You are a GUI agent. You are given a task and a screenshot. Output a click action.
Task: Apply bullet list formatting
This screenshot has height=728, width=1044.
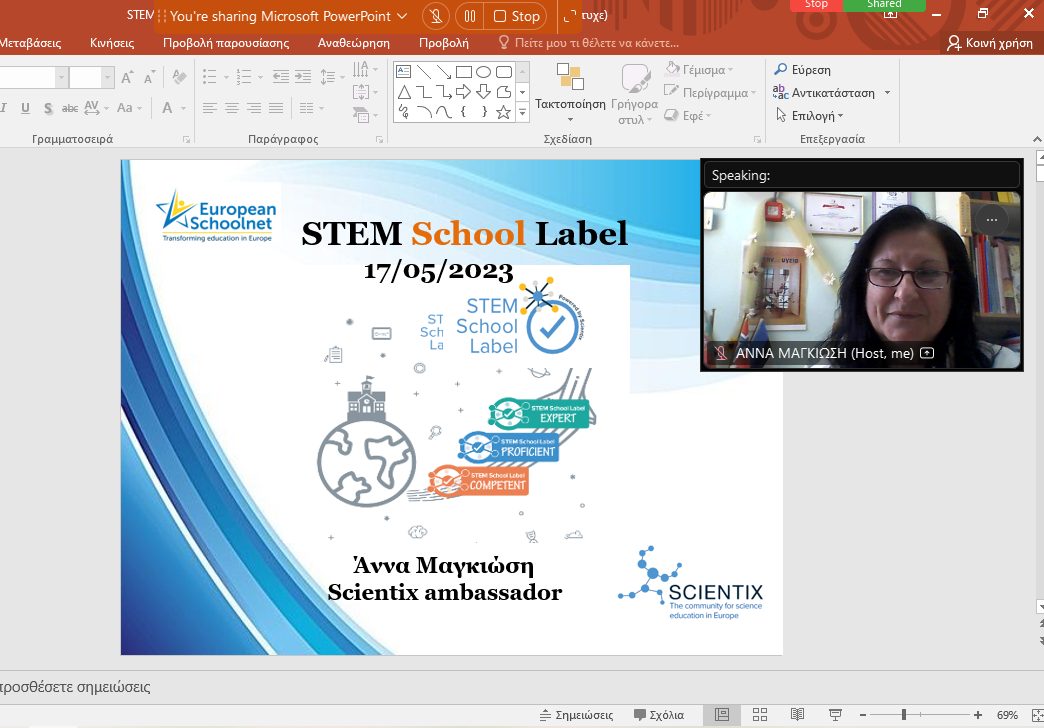[x=212, y=76]
